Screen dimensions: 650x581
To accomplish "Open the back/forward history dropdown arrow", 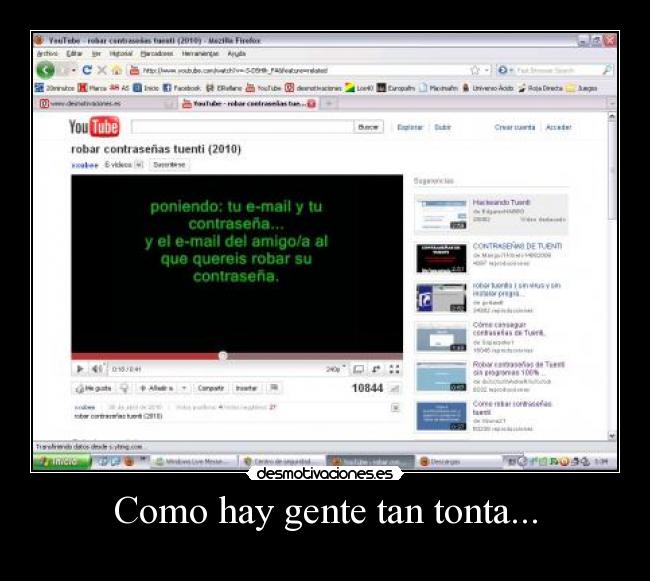I will (x=73, y=70).
